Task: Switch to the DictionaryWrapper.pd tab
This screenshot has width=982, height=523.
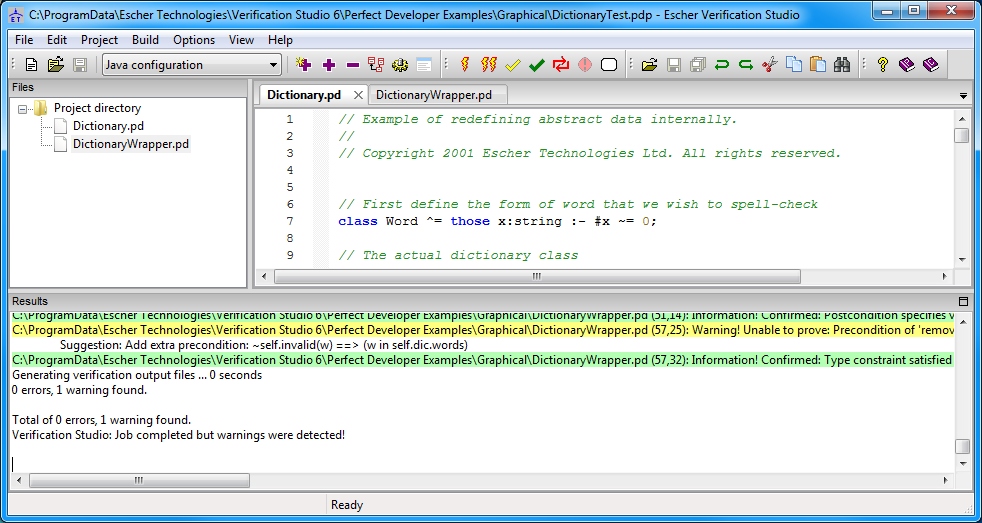Action: (x=433, y=95)
